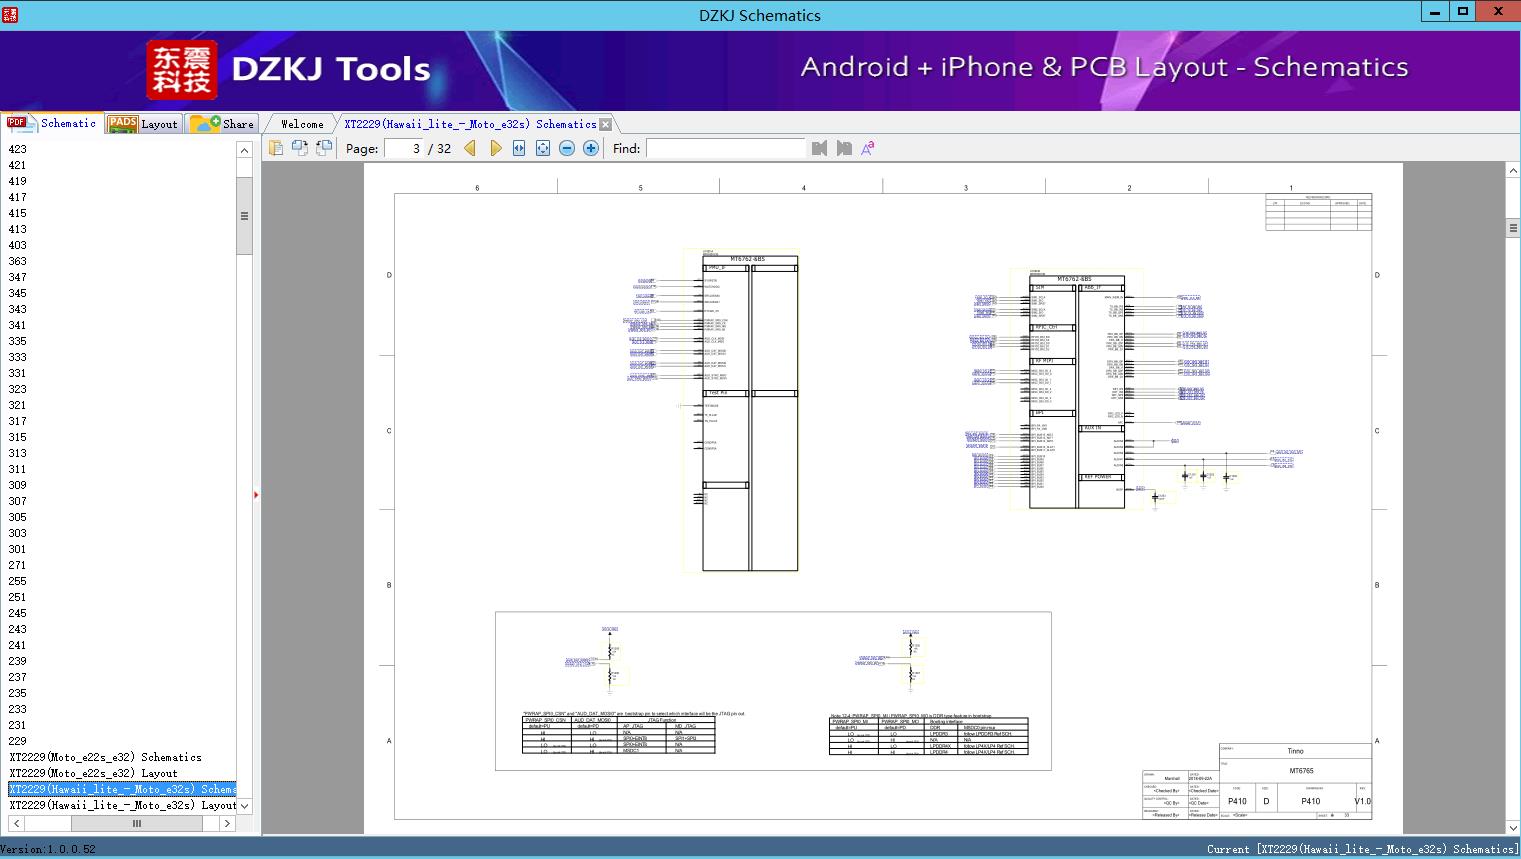Select list item 311

coord(18,469)
